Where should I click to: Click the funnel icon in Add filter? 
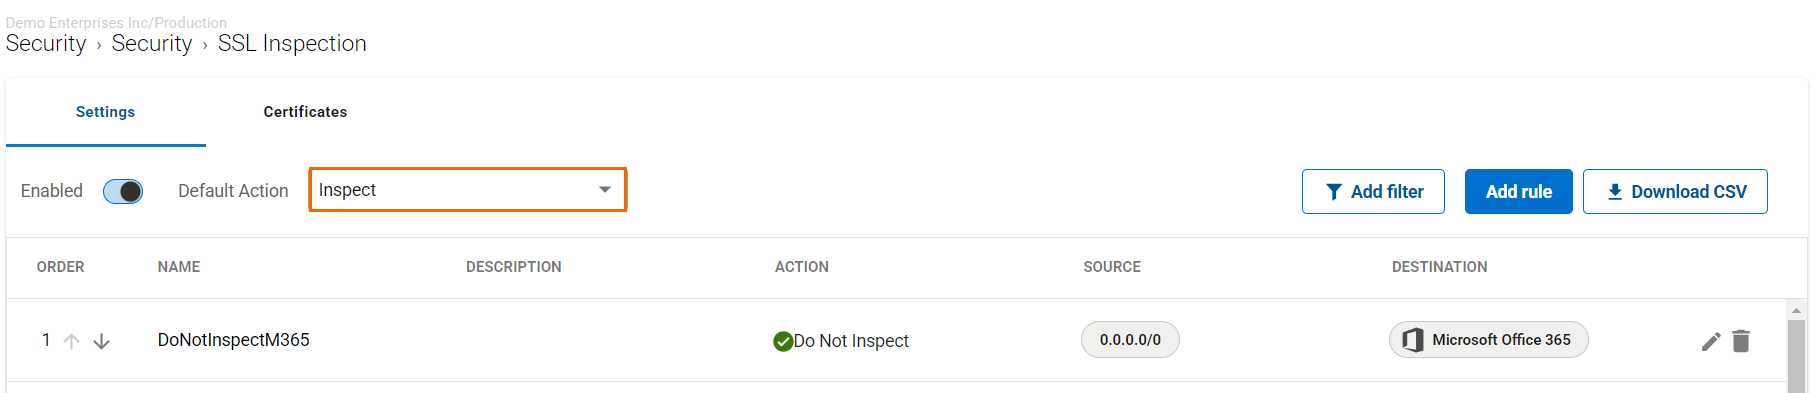pyautogui.click(x=1334, y=192)
